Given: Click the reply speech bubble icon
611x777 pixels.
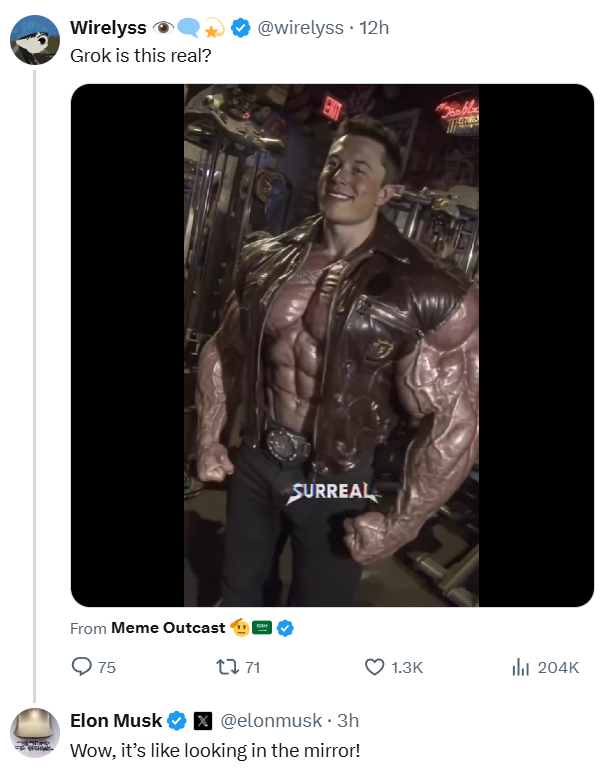Looking at the screenshot, I should (81, 667).
